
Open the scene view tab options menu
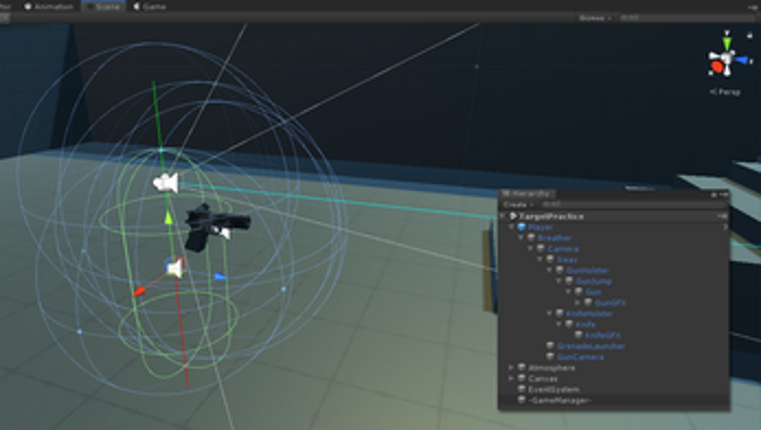pos(752,7)
